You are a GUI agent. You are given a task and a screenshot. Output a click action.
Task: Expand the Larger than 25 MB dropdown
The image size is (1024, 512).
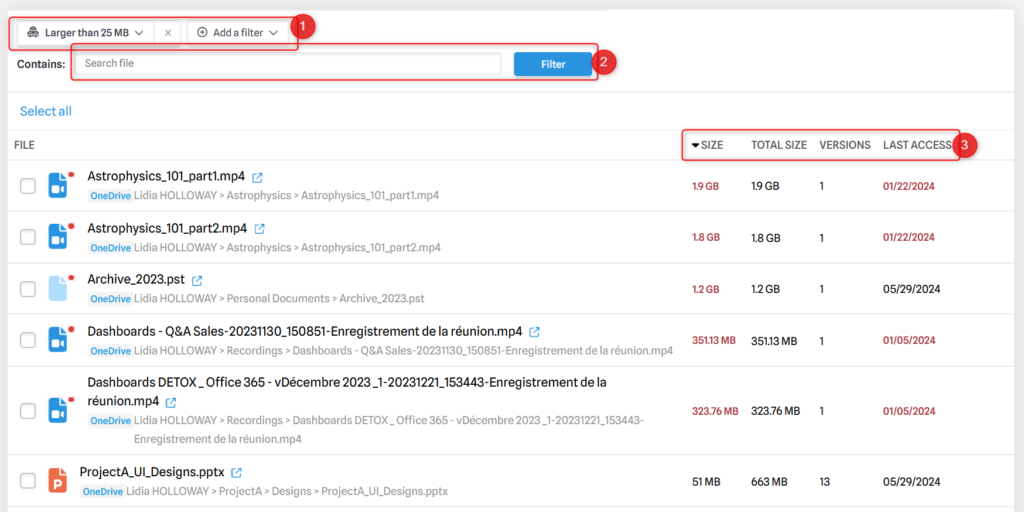click(x=86, y=33)
